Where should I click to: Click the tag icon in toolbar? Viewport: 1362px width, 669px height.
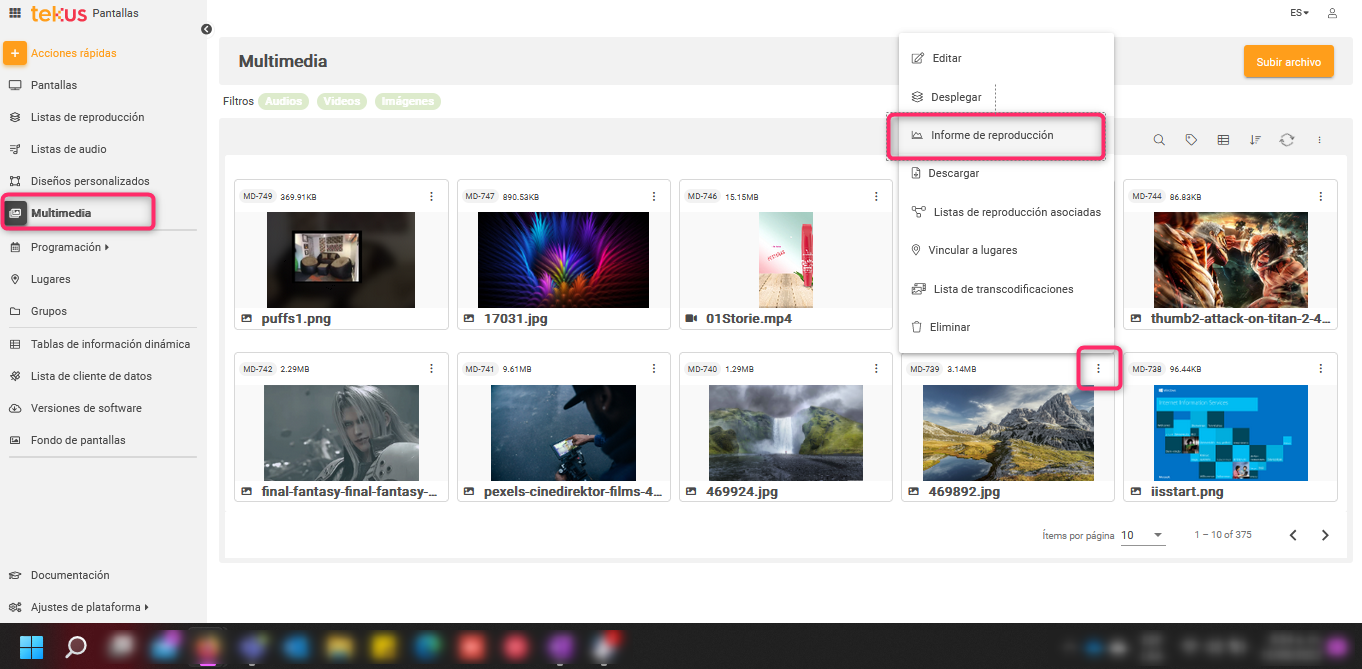1191,140
